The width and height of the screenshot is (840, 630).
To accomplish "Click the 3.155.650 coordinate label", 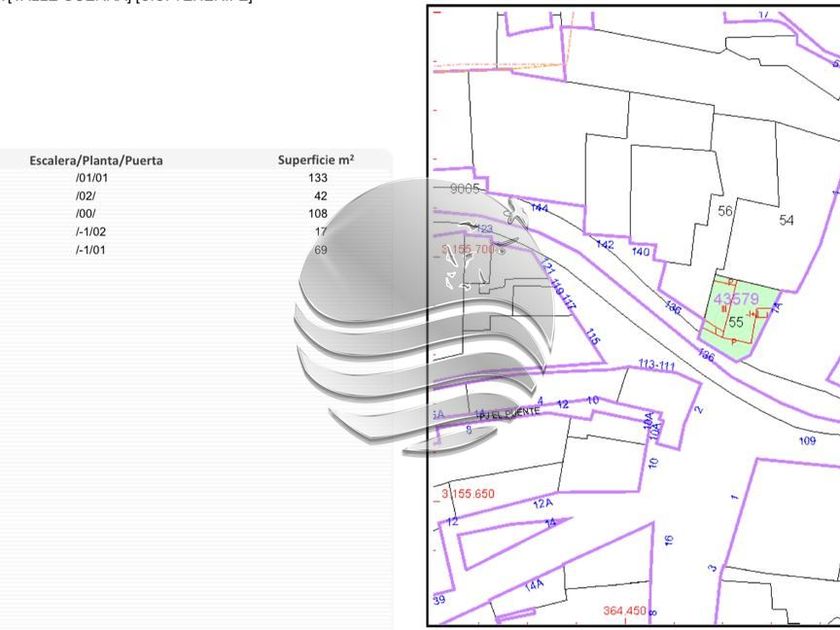I will pos(468,493).
